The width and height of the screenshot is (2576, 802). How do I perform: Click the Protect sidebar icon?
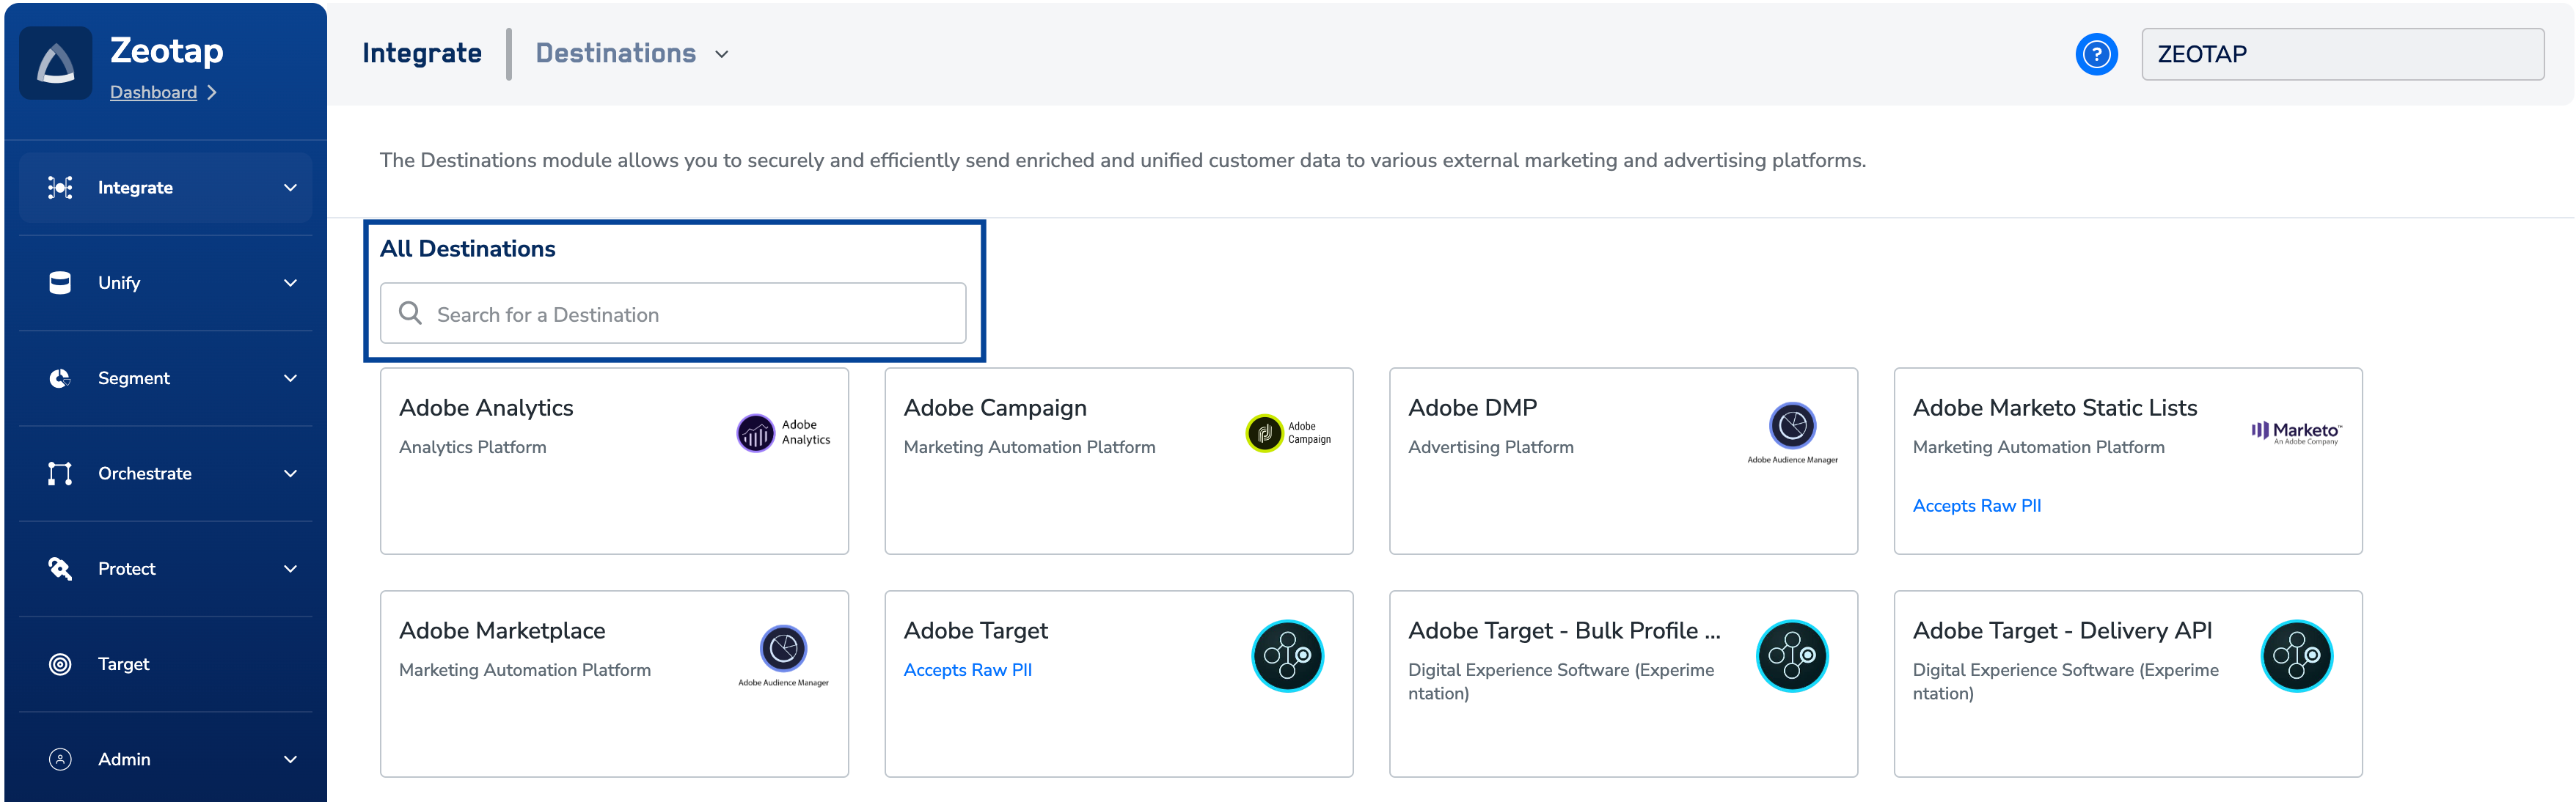coord(60,568)
